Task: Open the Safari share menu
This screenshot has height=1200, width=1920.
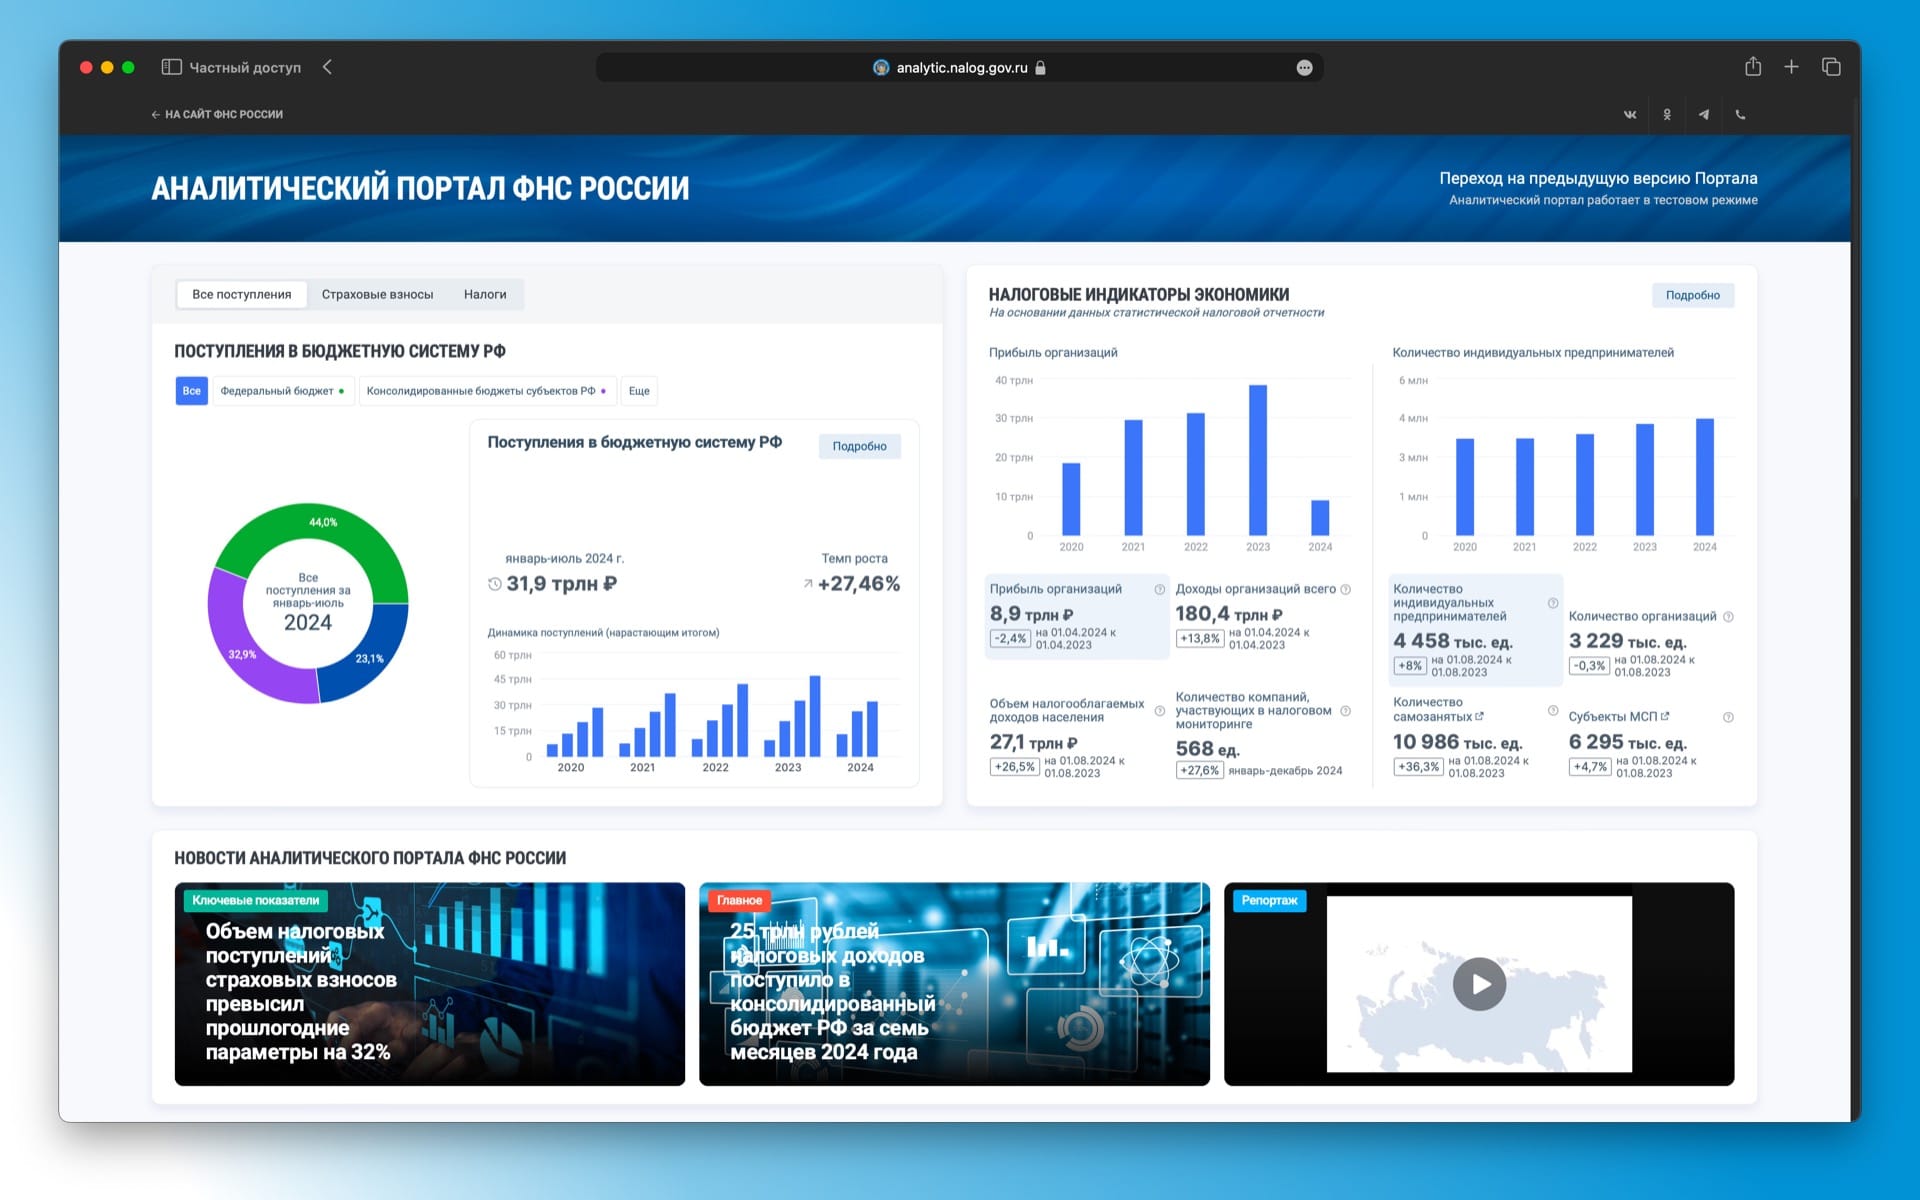Action: (1753, 66)
